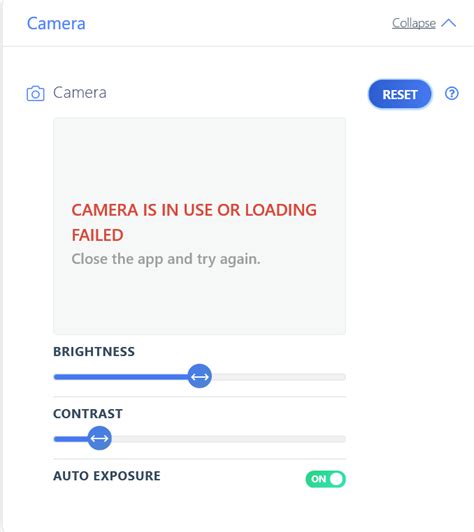This screenshot has width=474, height=532.
Task: Turn off the Auto Exposure toggle
Action: [x=325, y=479]
